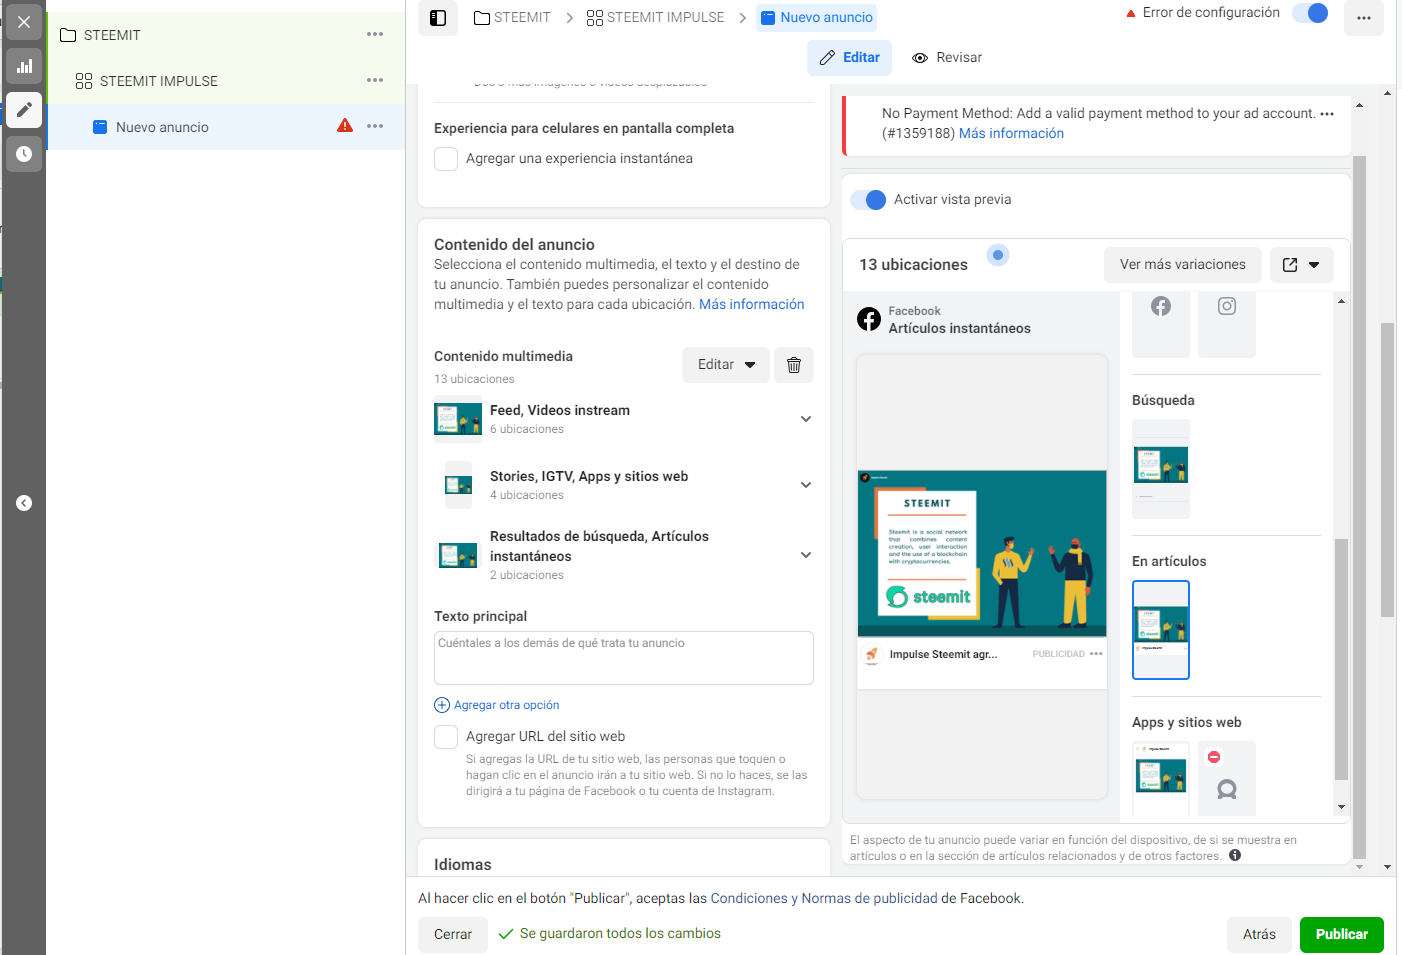Click into the Texto principal input field
Screen dimensions: 1402x955
(x=624, y=658)
